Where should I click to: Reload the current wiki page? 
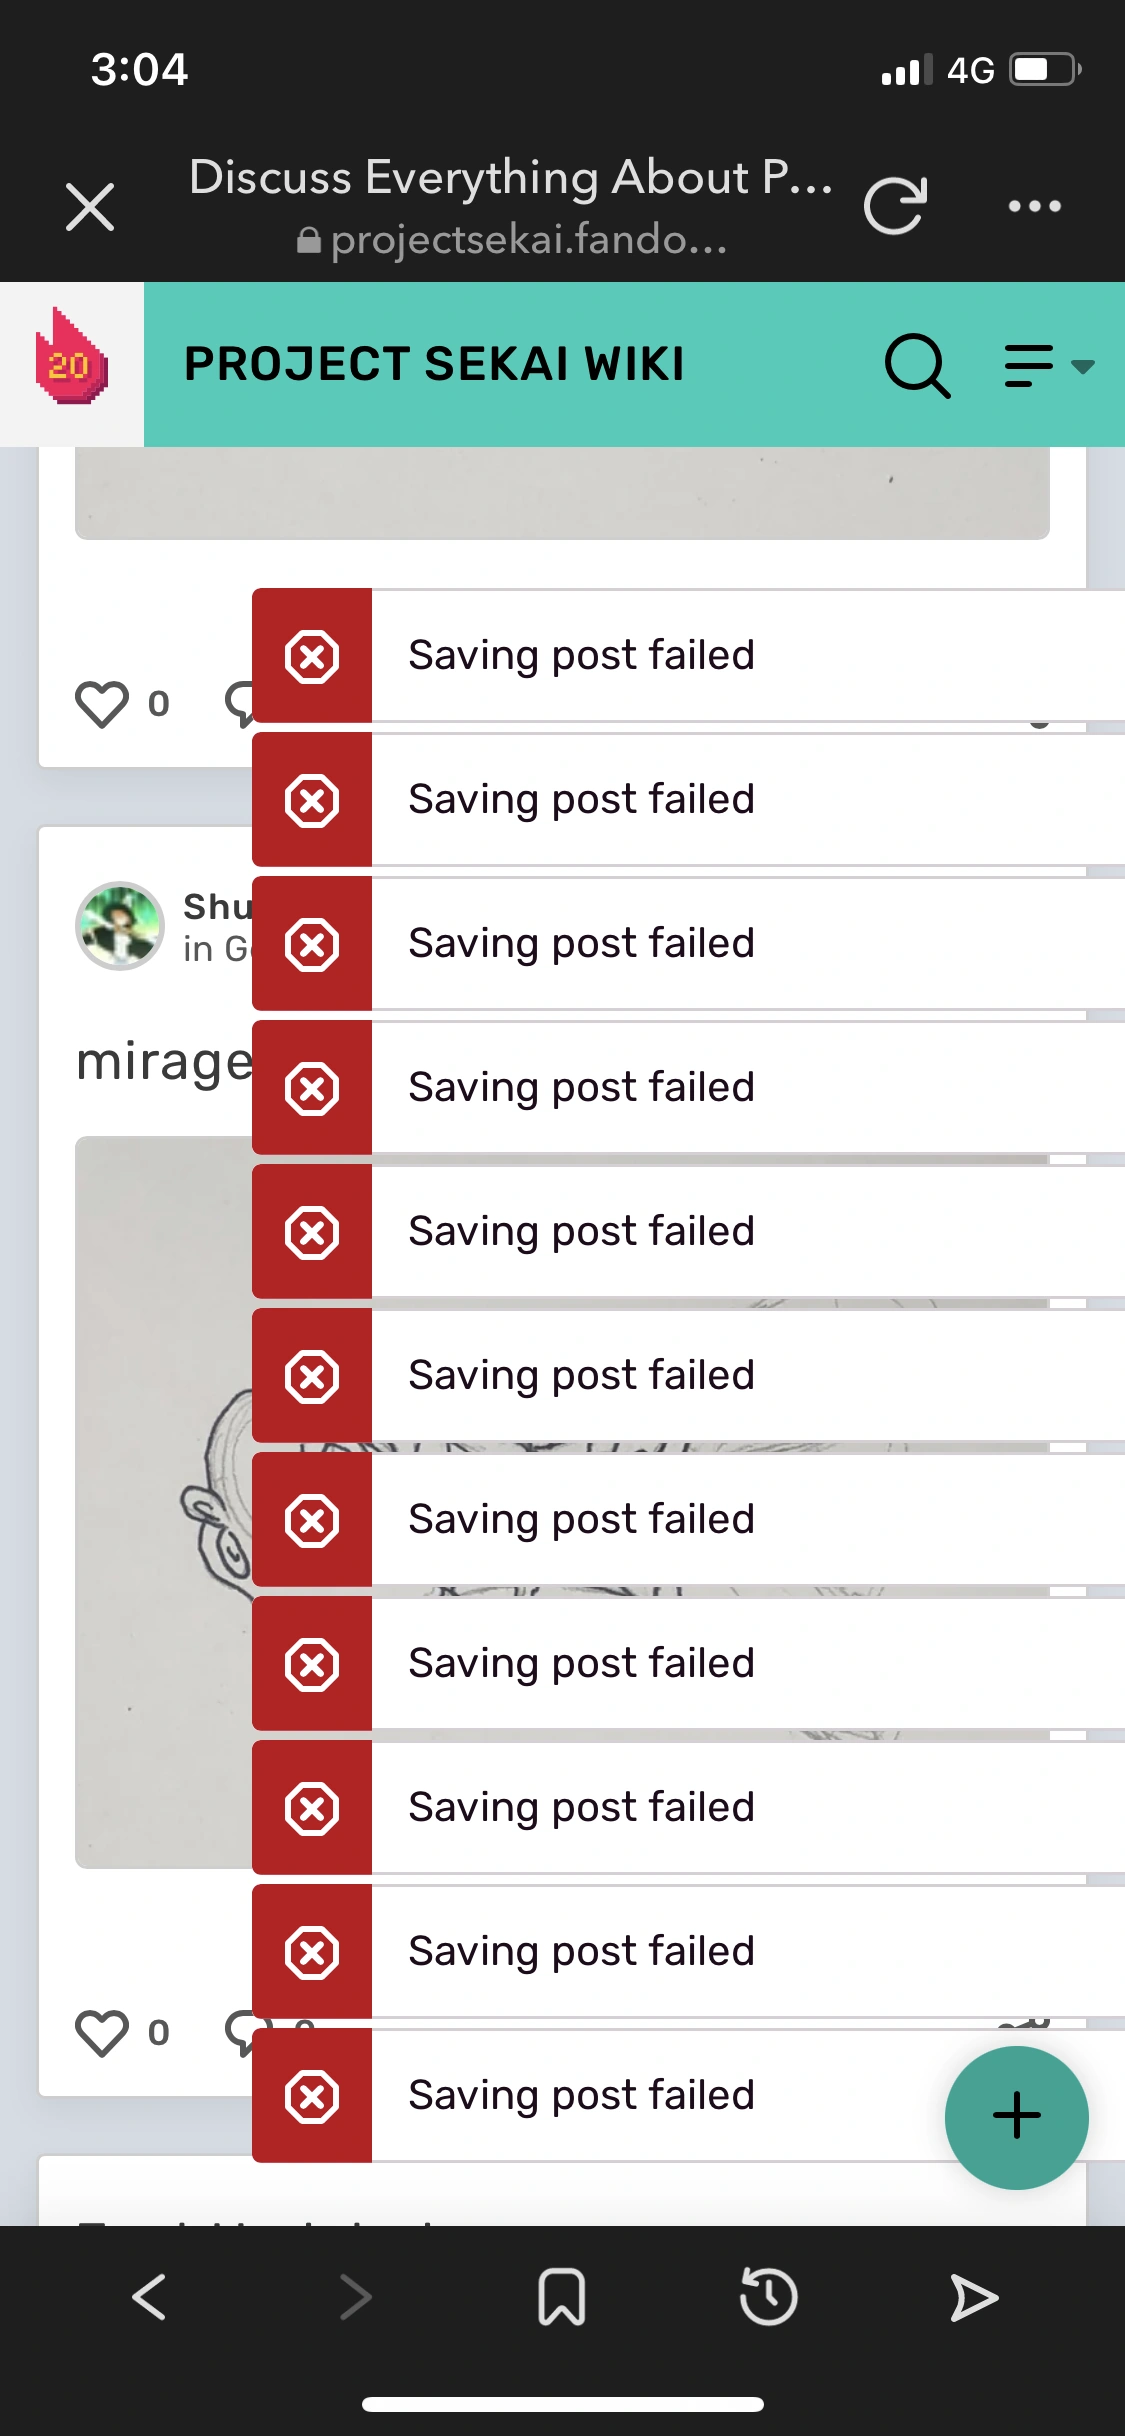(897, 205)
